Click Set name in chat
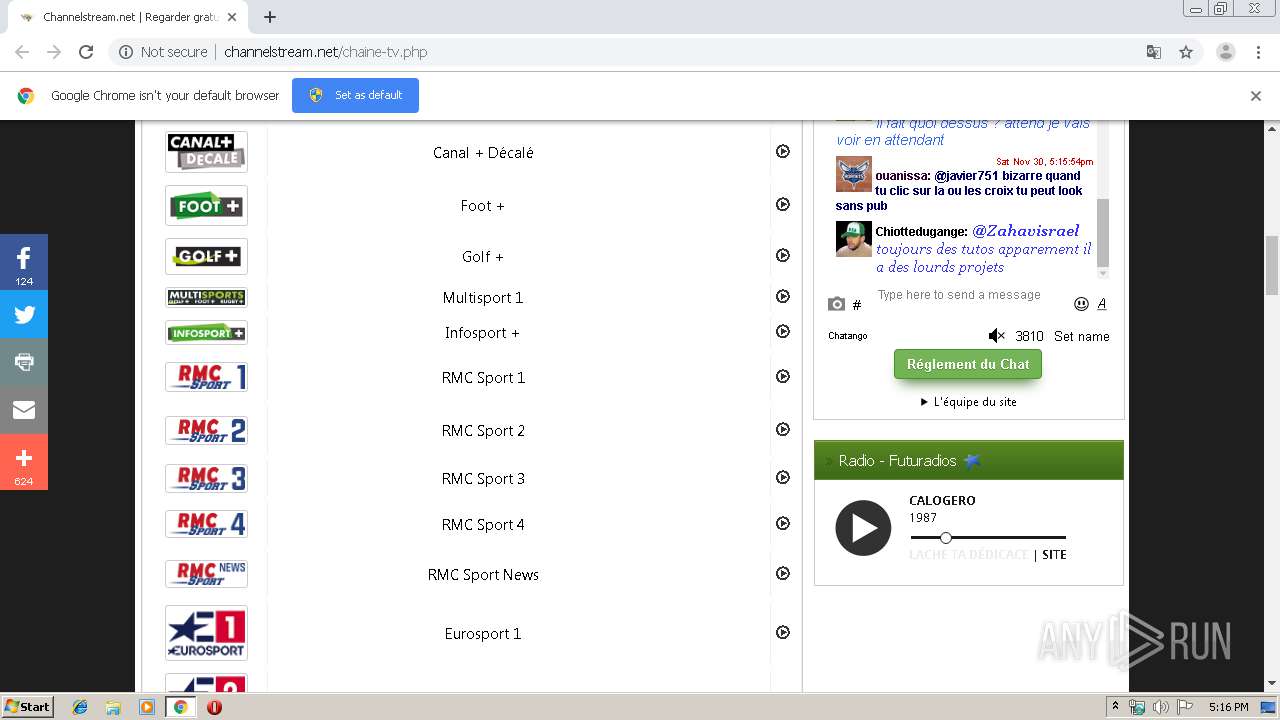This screenshot has height=720, width=1280. point(1082,336)
